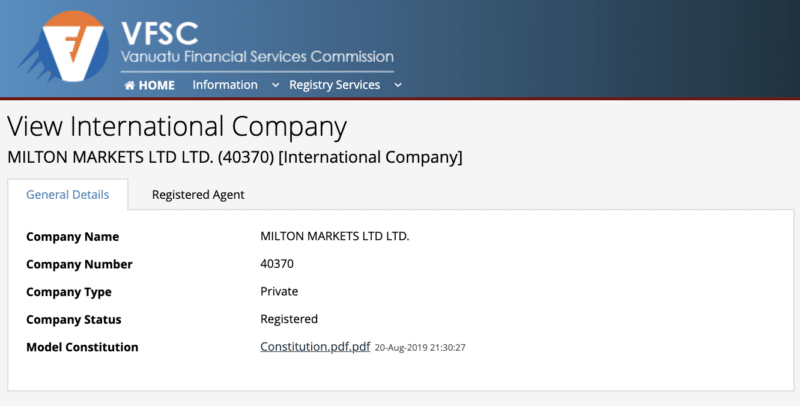800x406 pixels.
Task: Switch to the Registered Agent tab
Action: tap(198, 194)
